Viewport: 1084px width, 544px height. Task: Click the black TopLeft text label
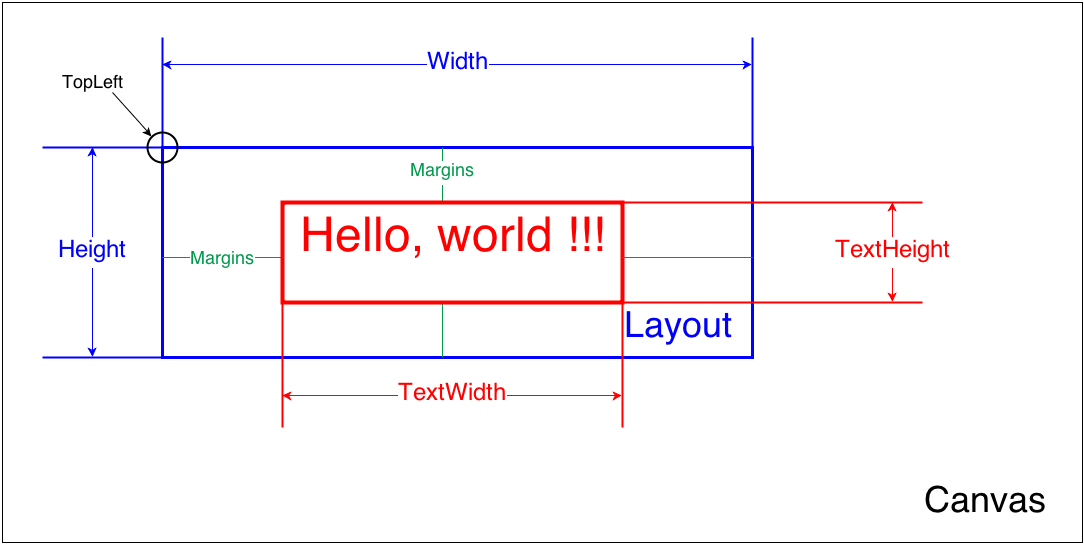click(92, 82)
